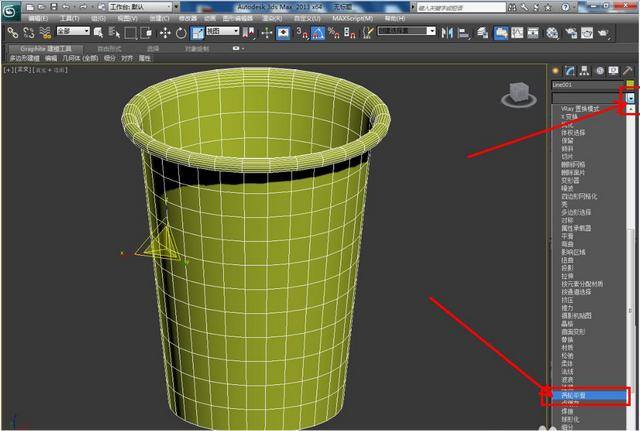The height and width of the screenshot is (431, 640).
Task: Open the [+] viewport options menu
Action: click(x=8, y=70)
